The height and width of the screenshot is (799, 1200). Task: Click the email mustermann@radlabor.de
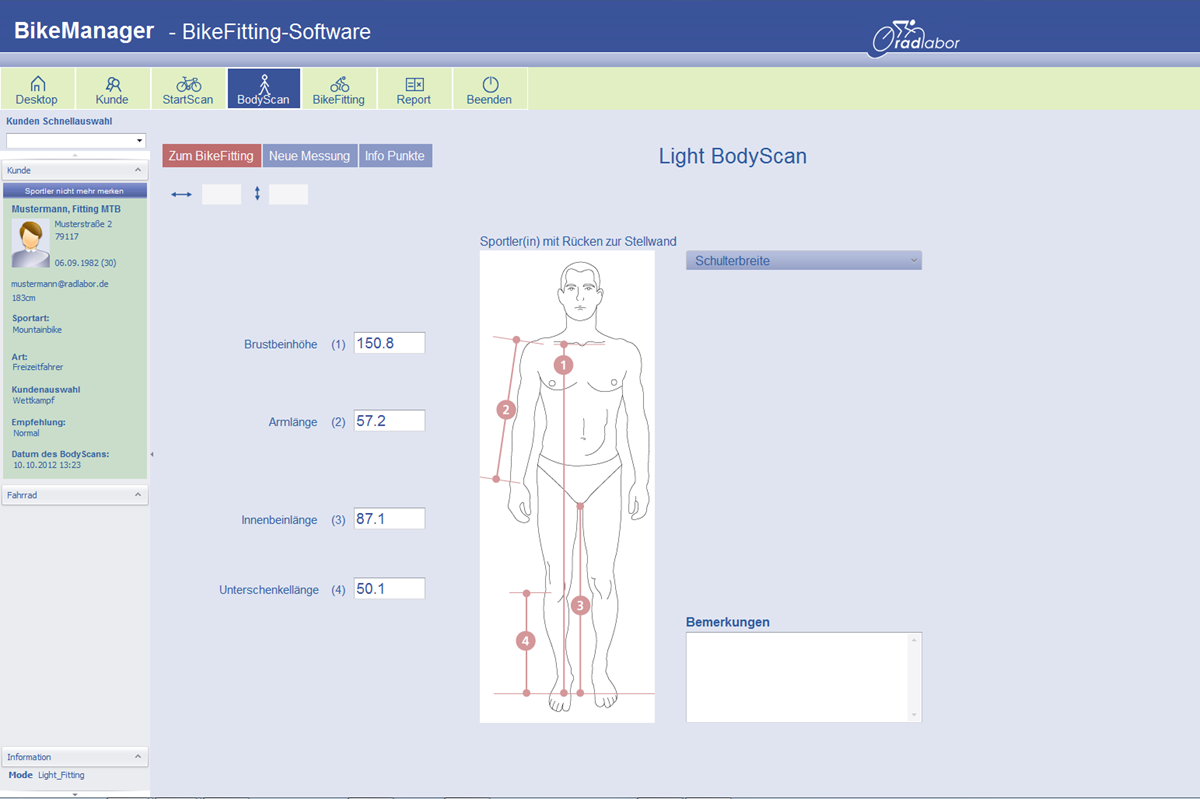[60, 284]
